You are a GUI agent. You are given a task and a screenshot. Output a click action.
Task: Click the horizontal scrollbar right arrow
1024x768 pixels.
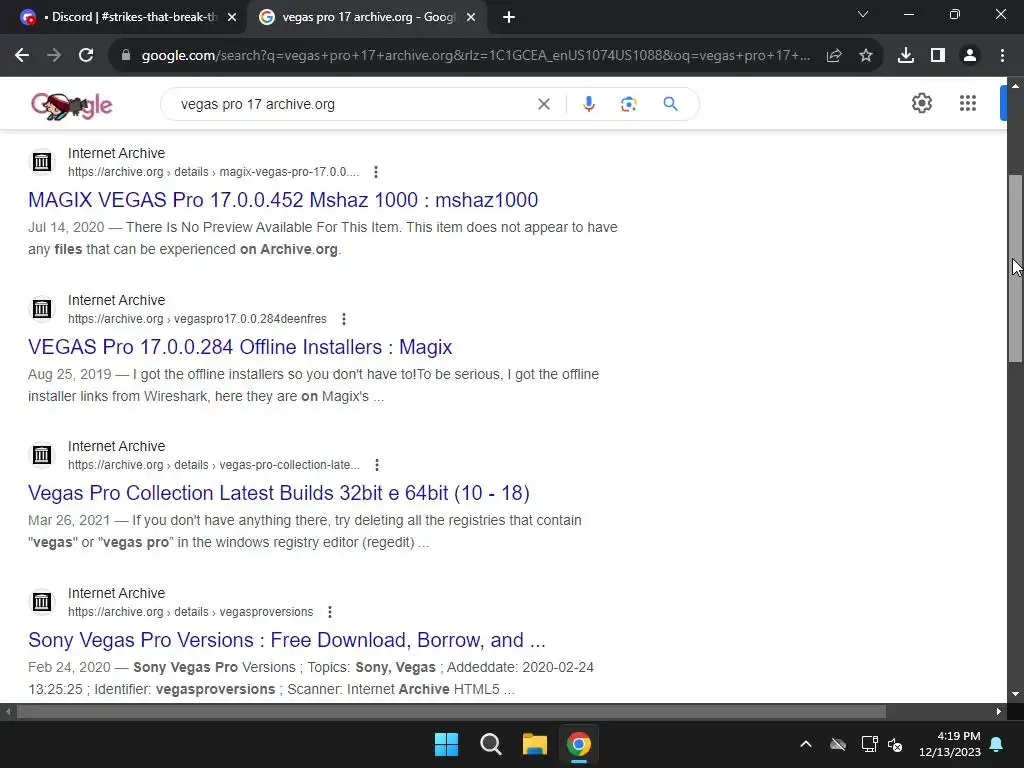(x=999, y=712)
